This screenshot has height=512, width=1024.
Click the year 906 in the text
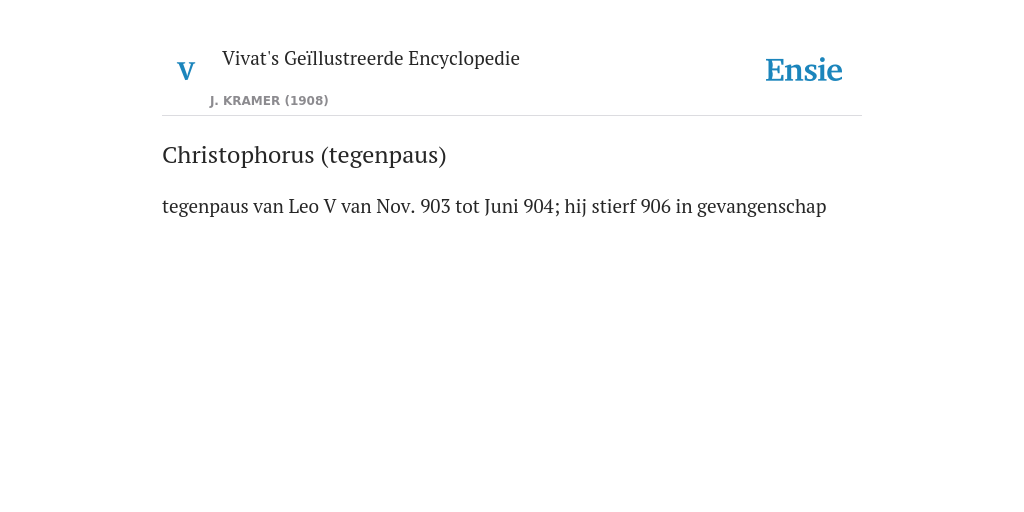coord(656,206)
